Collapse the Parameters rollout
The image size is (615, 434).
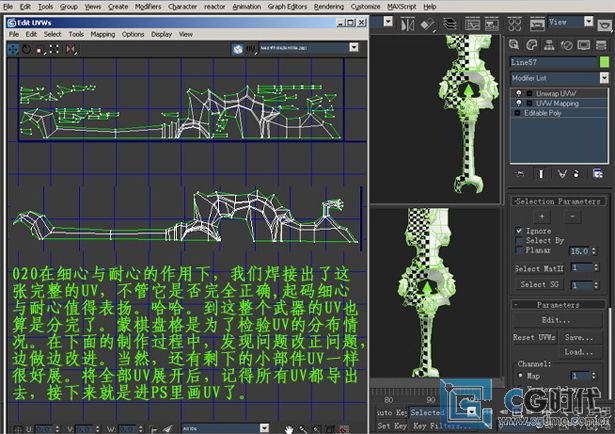click(x=558, y=305)
